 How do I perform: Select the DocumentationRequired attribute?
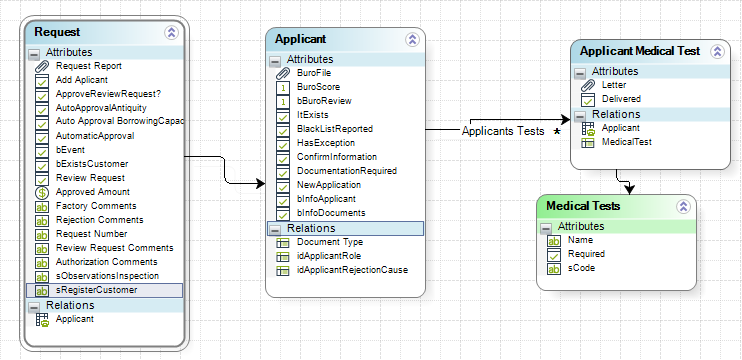point(347,171)
